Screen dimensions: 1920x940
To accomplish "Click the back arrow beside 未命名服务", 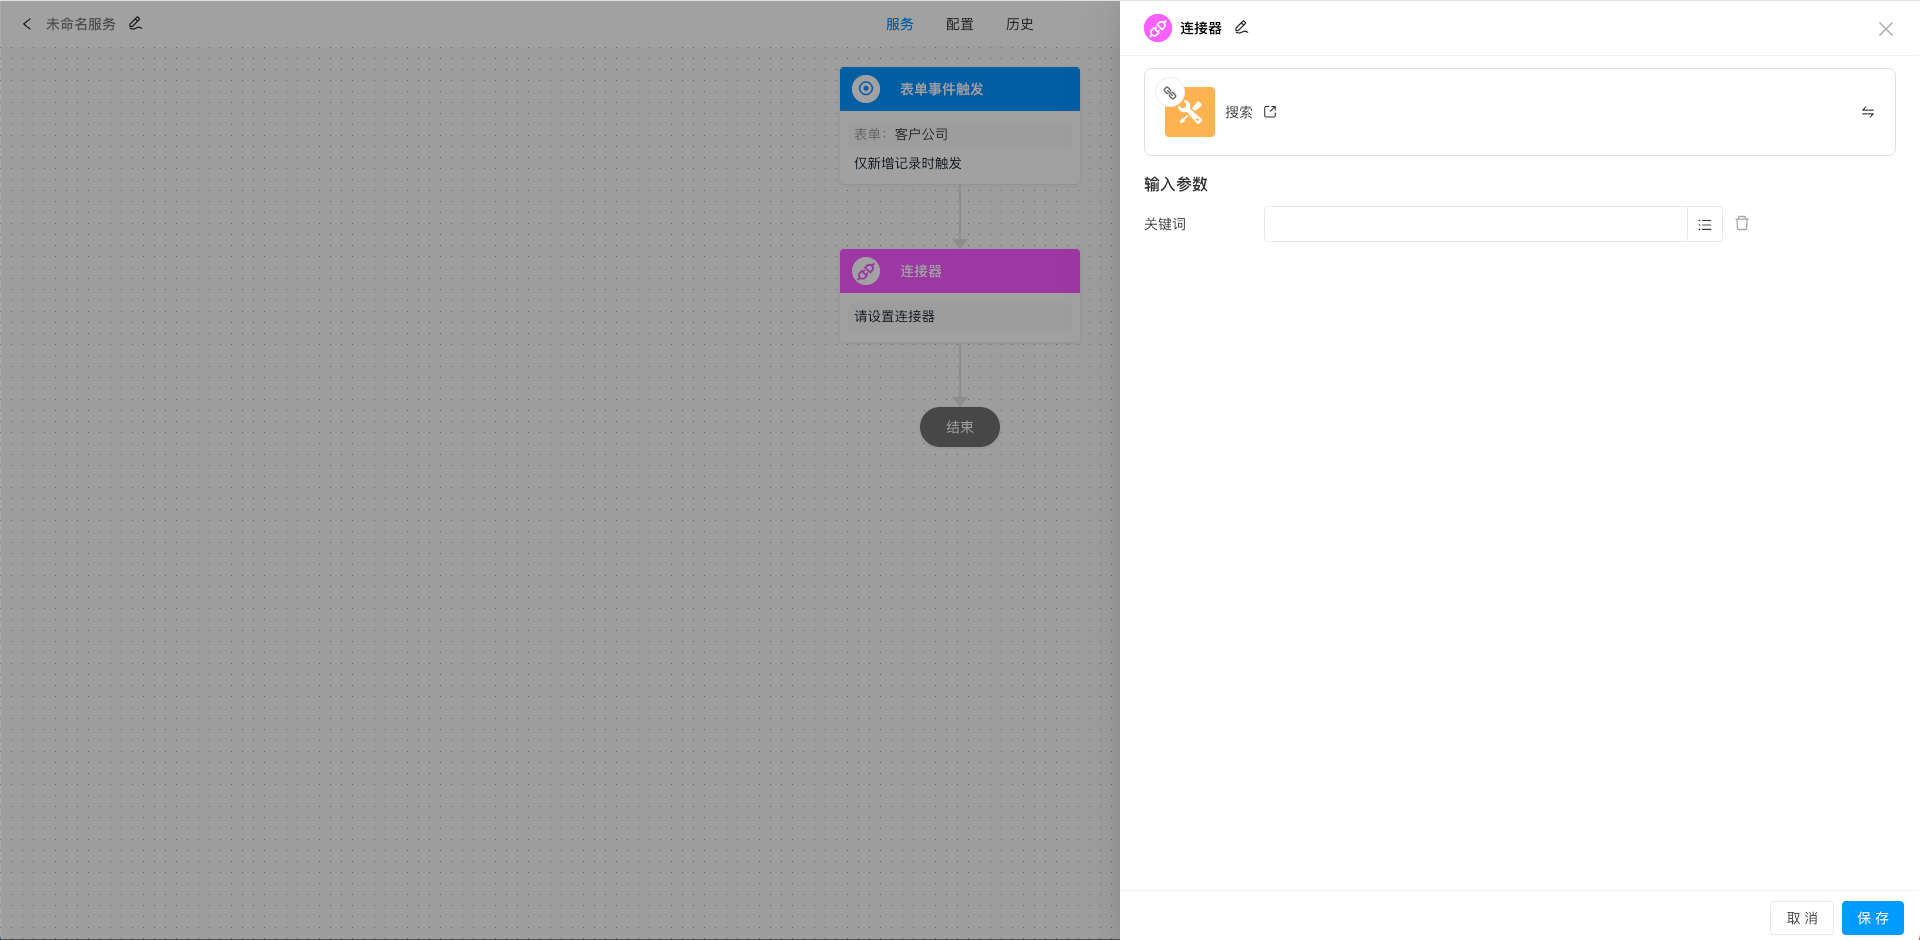I will click(27, 24).
